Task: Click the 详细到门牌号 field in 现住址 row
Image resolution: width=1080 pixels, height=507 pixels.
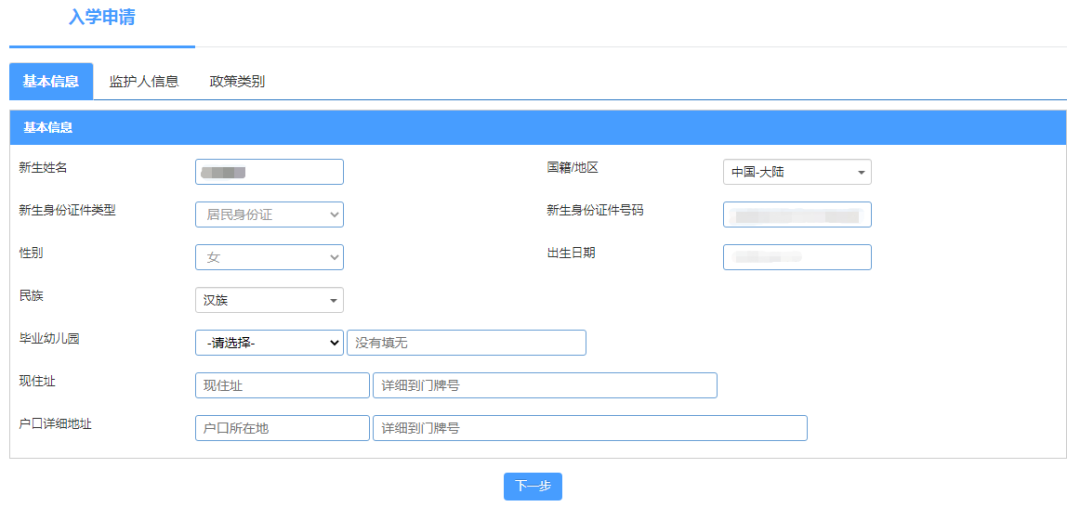Action: pos(544,386)
